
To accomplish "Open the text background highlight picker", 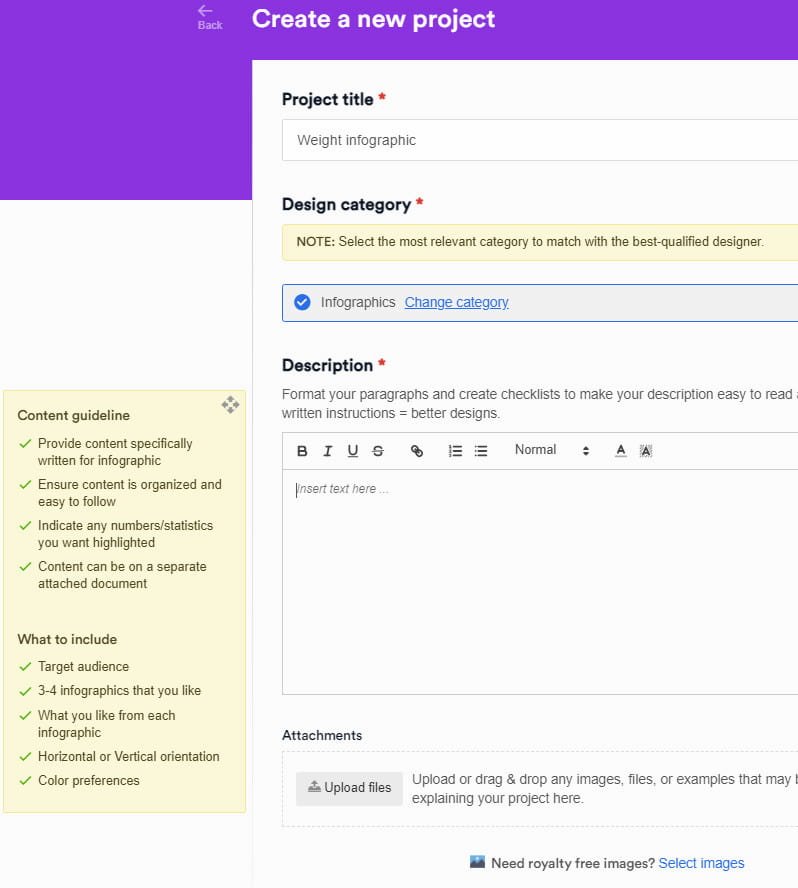I will [646, 451].
